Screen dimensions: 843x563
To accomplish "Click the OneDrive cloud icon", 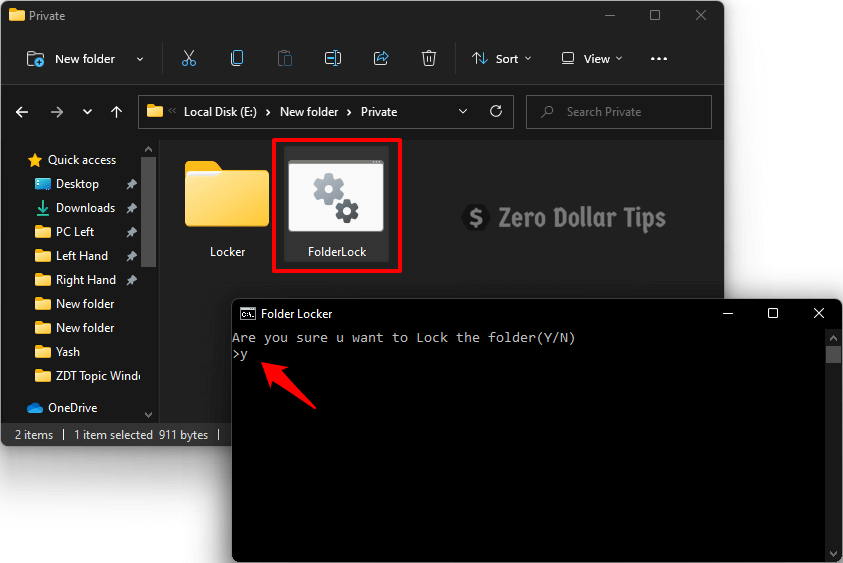I will point(35,408).
